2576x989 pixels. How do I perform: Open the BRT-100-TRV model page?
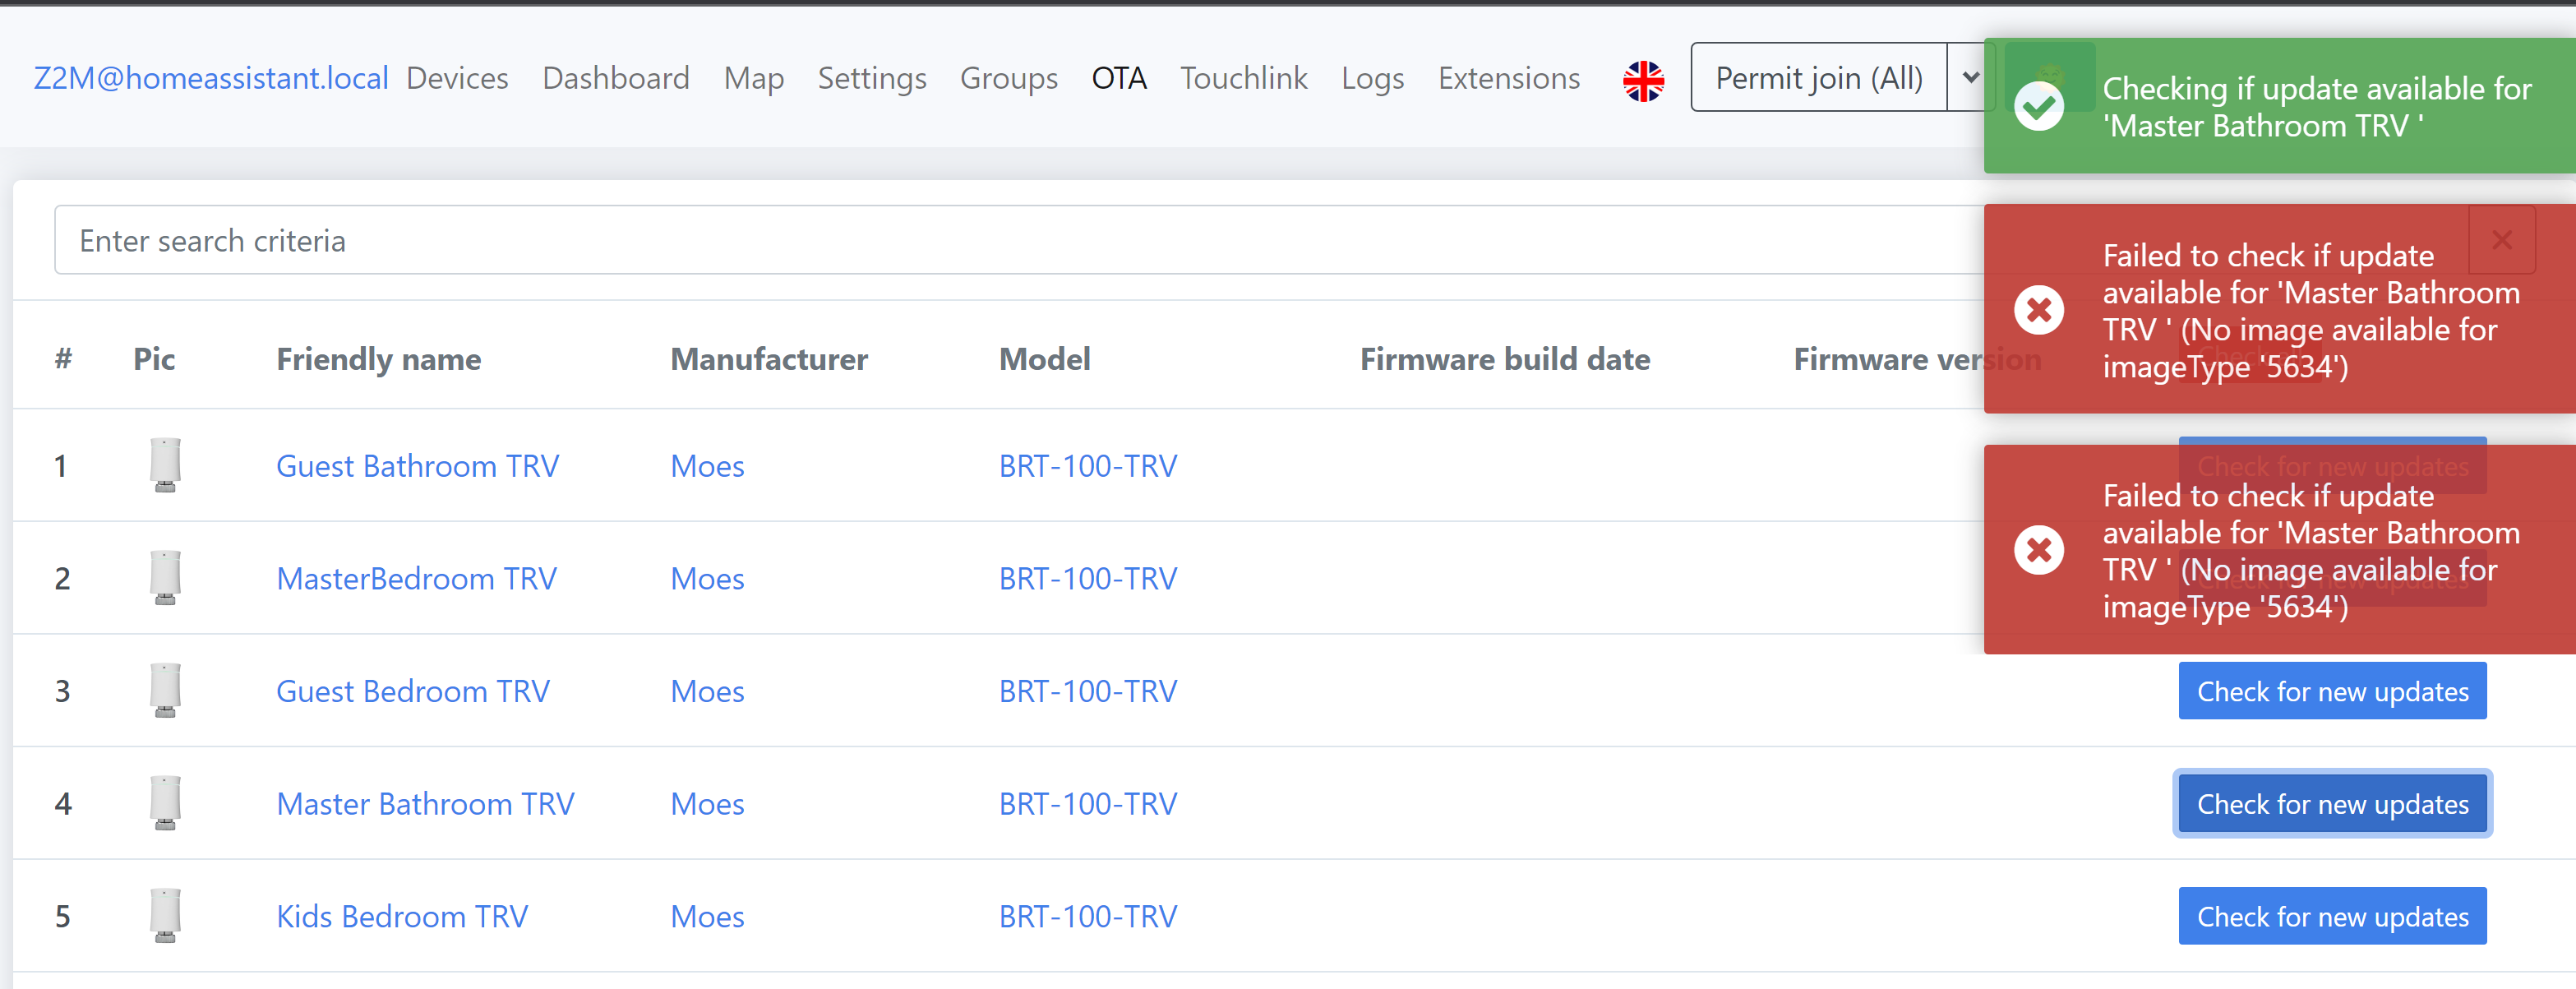1088,465
